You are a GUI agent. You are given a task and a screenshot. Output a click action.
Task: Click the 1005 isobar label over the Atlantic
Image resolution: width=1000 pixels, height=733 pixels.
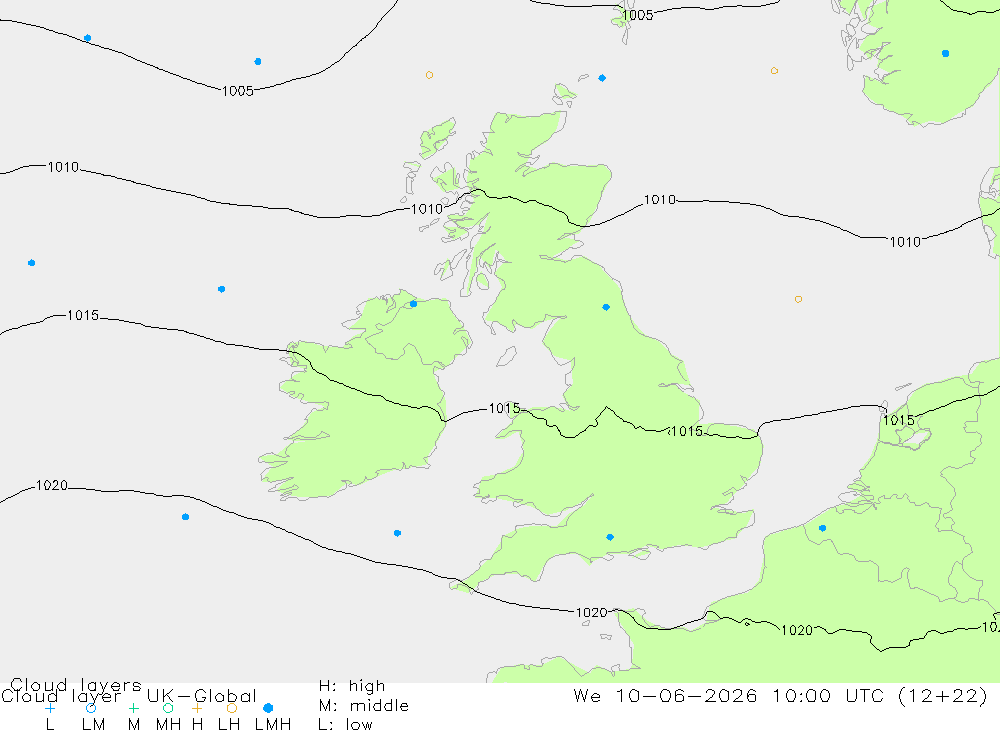pos(238,91)
